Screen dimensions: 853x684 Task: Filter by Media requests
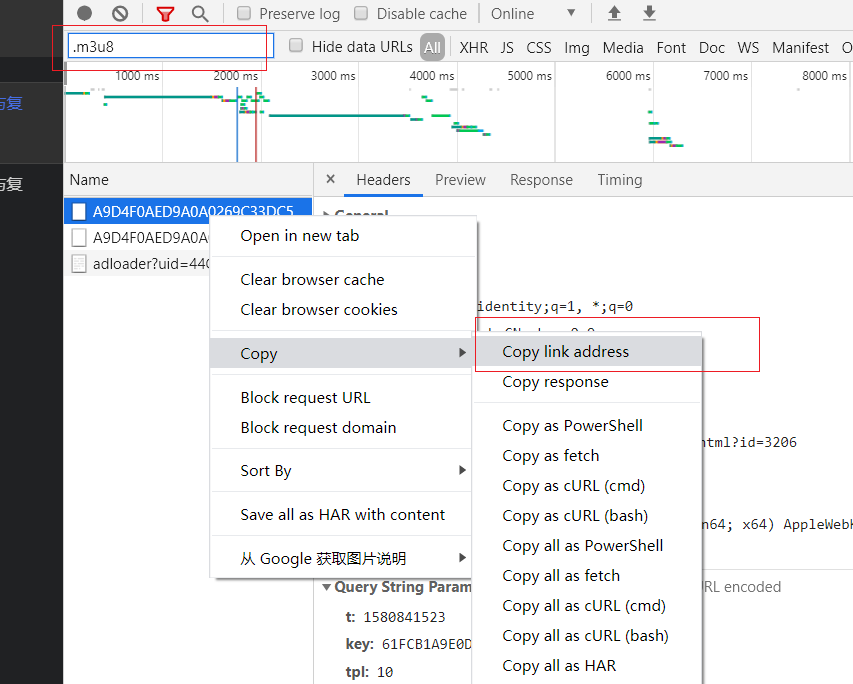[x=623, y=48]
